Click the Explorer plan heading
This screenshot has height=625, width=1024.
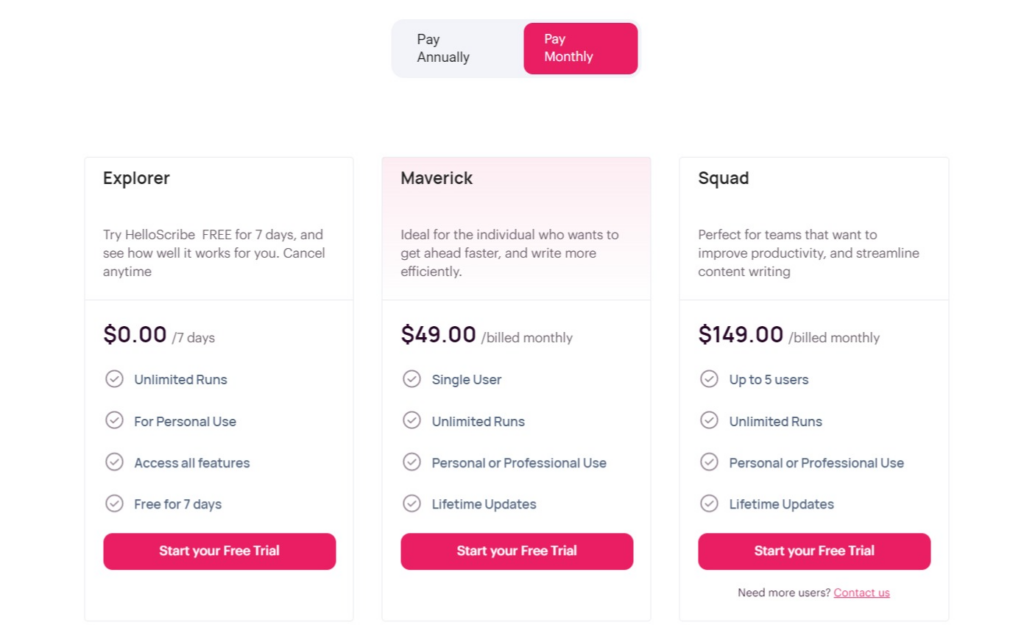click(136, 178)
